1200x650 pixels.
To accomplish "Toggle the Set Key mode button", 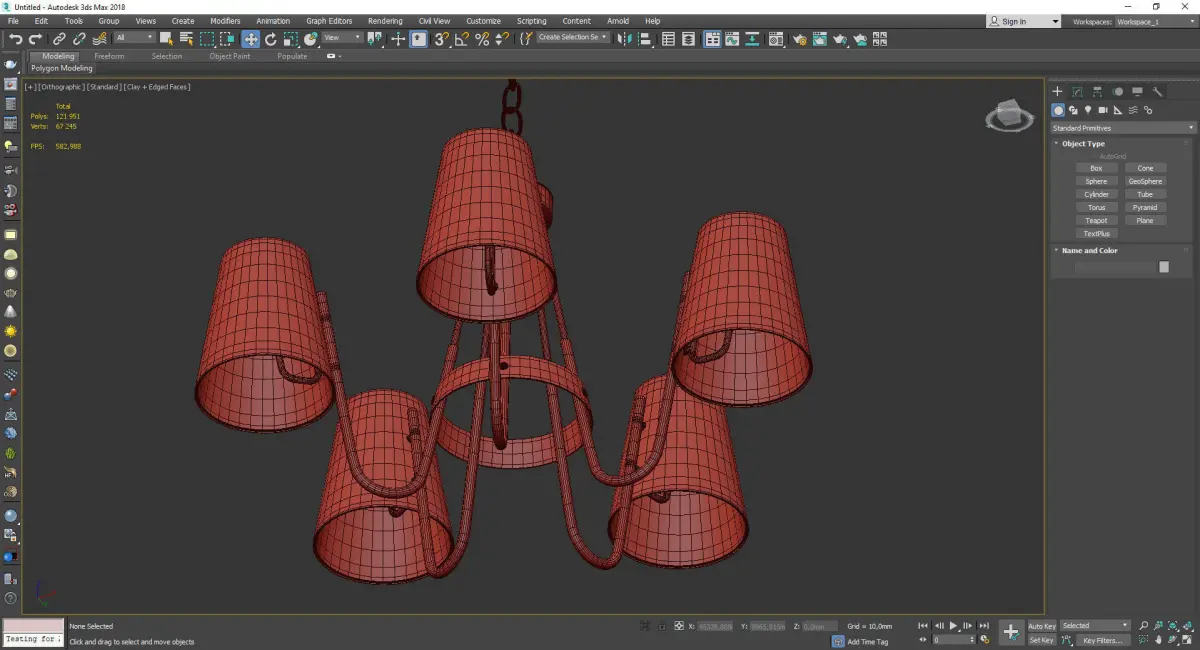I will pos(1042,640).
